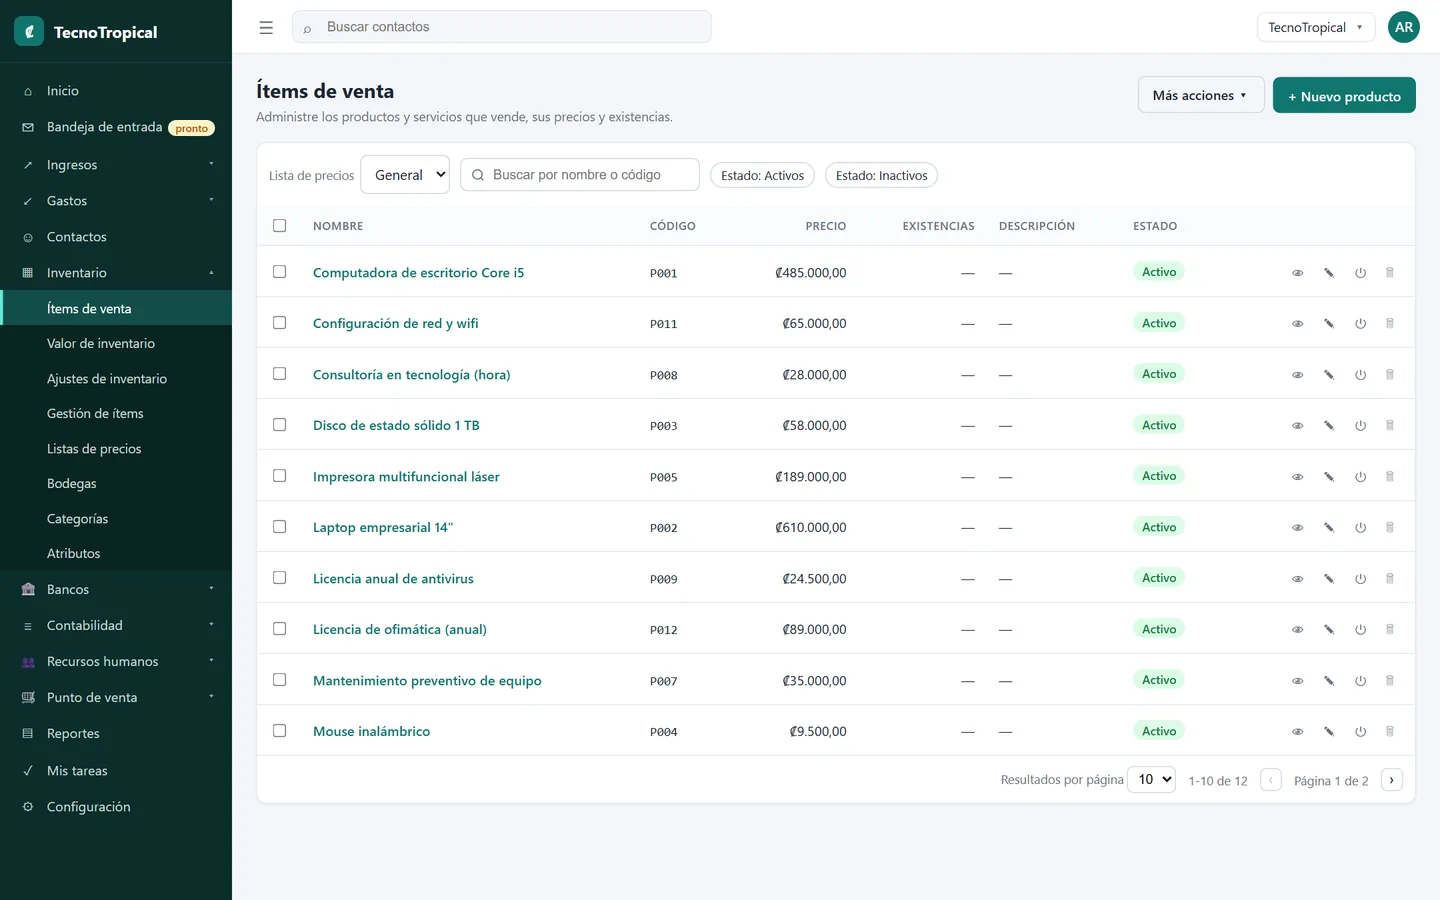
Task: Click power icon for Licencia anual de antivirus
Action: pos(1360,579)
